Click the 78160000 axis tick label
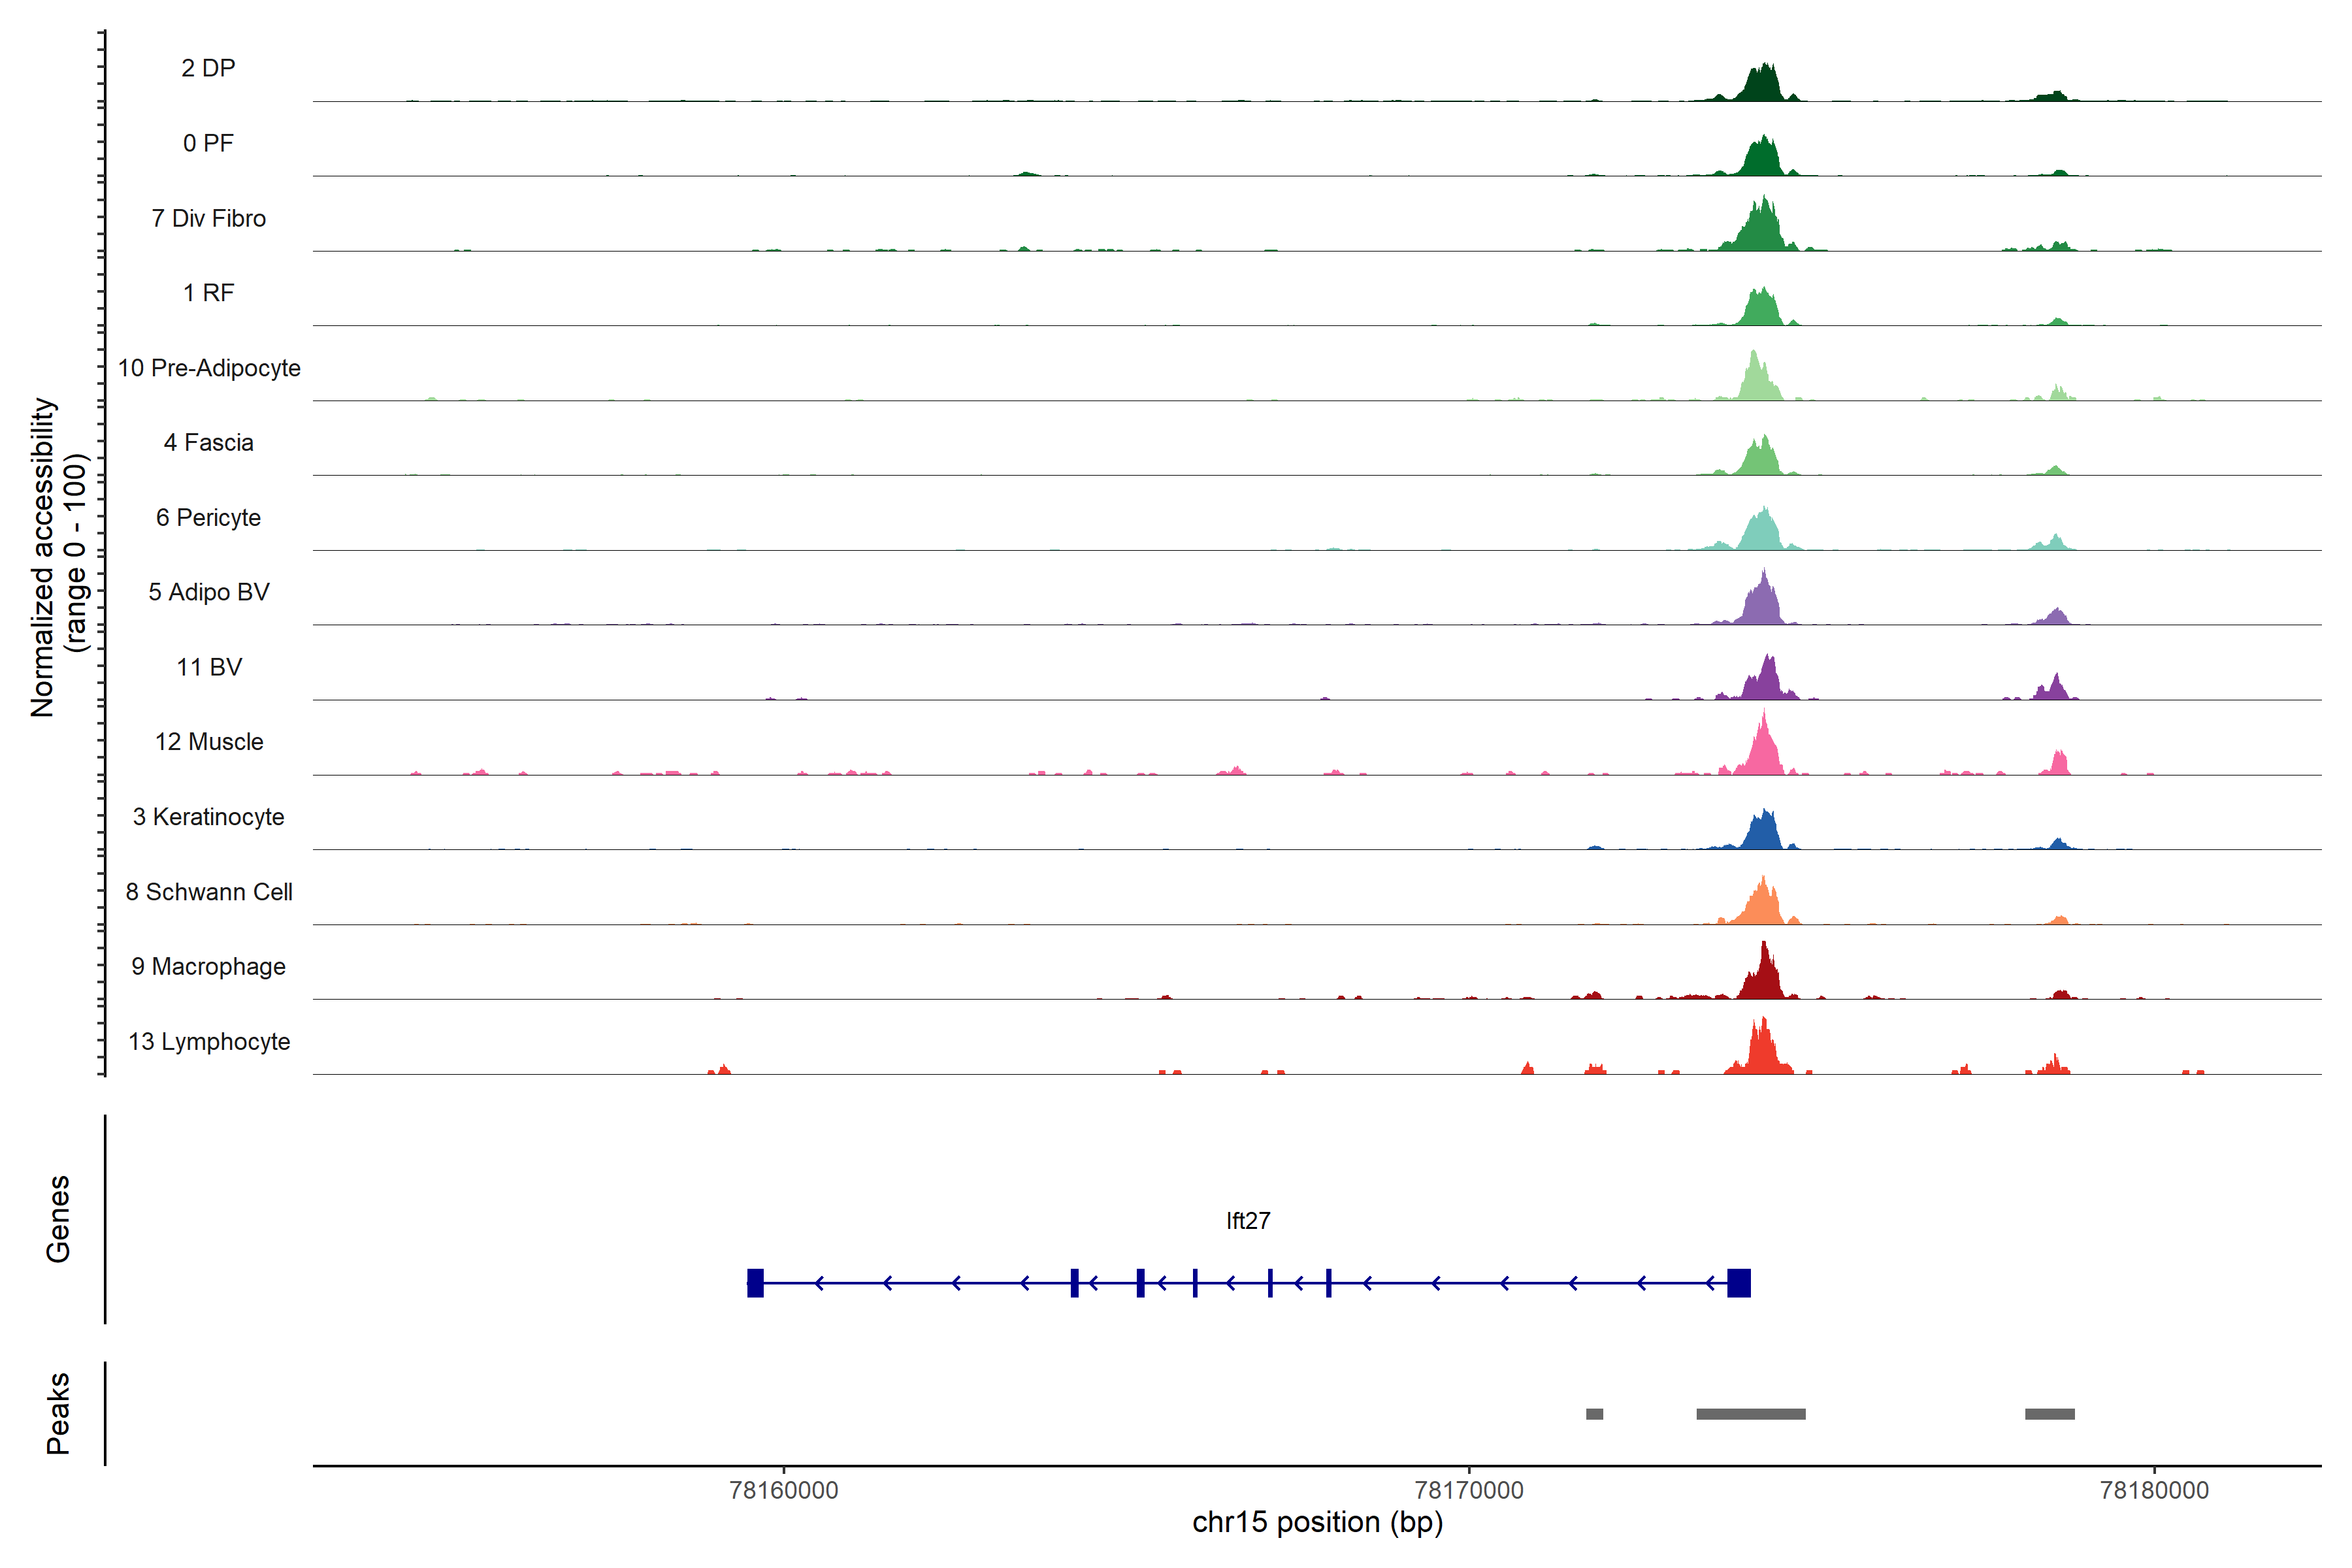The width and height of the screenshot is (2352, 1568). pos(784,1490)
